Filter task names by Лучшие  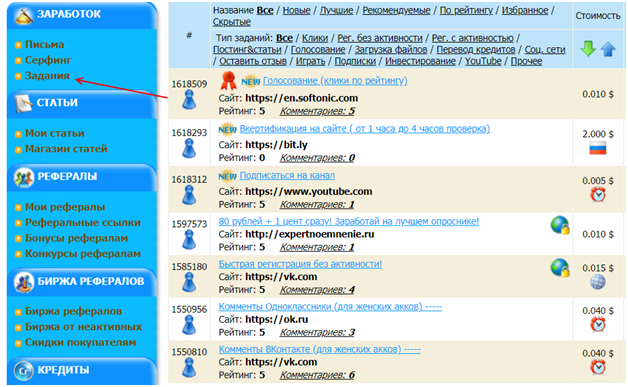click(x=336, y=10)
